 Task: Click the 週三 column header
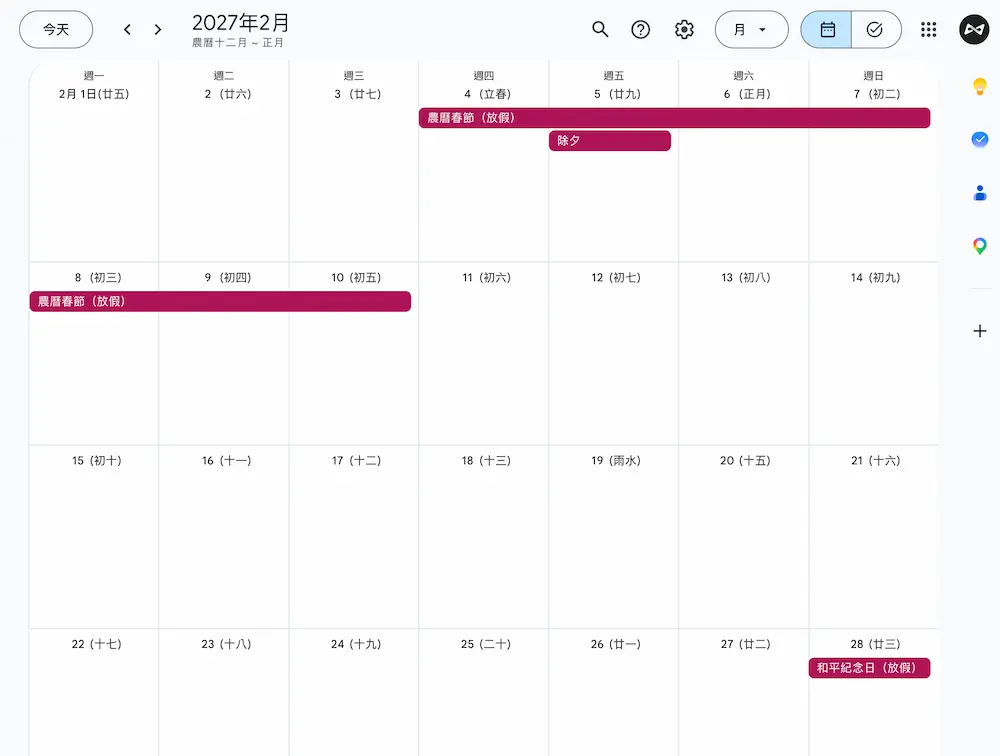tap(353, 76)
